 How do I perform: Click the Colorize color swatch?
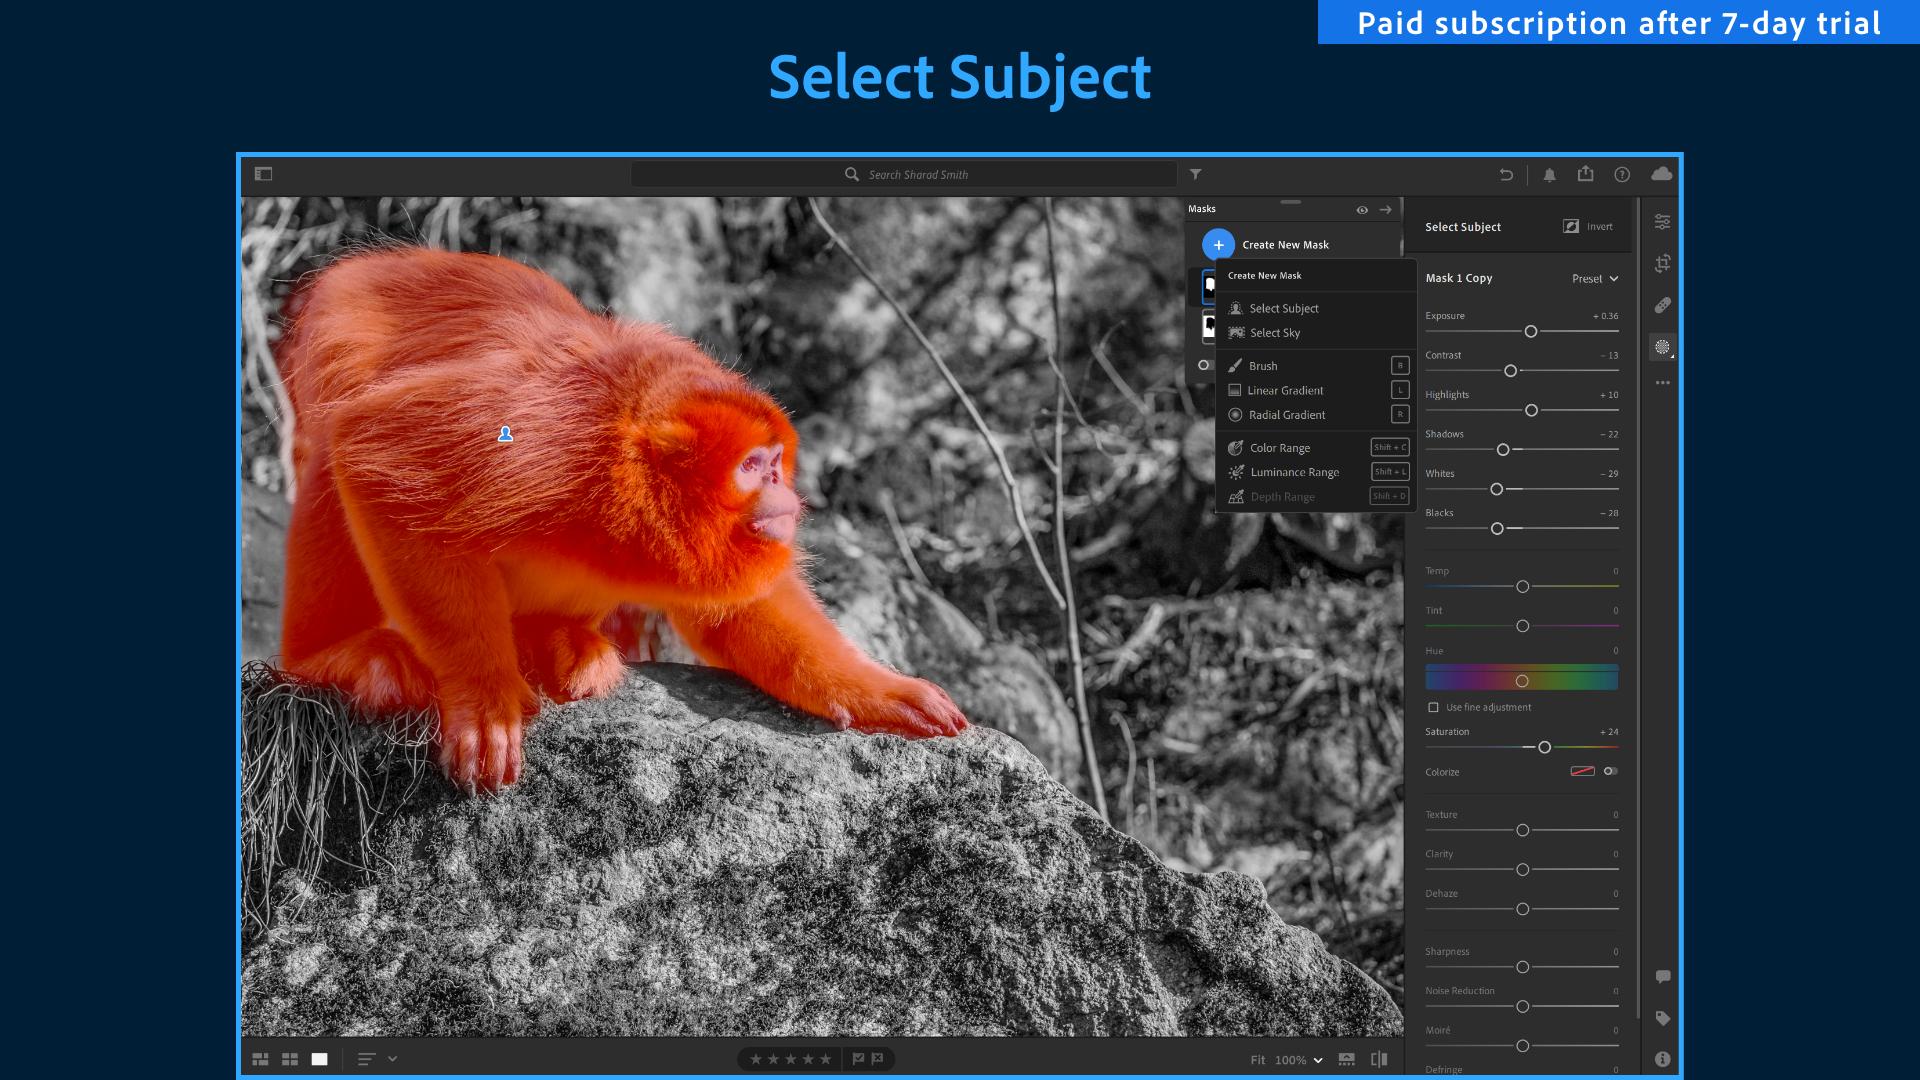click(1581, 771)
